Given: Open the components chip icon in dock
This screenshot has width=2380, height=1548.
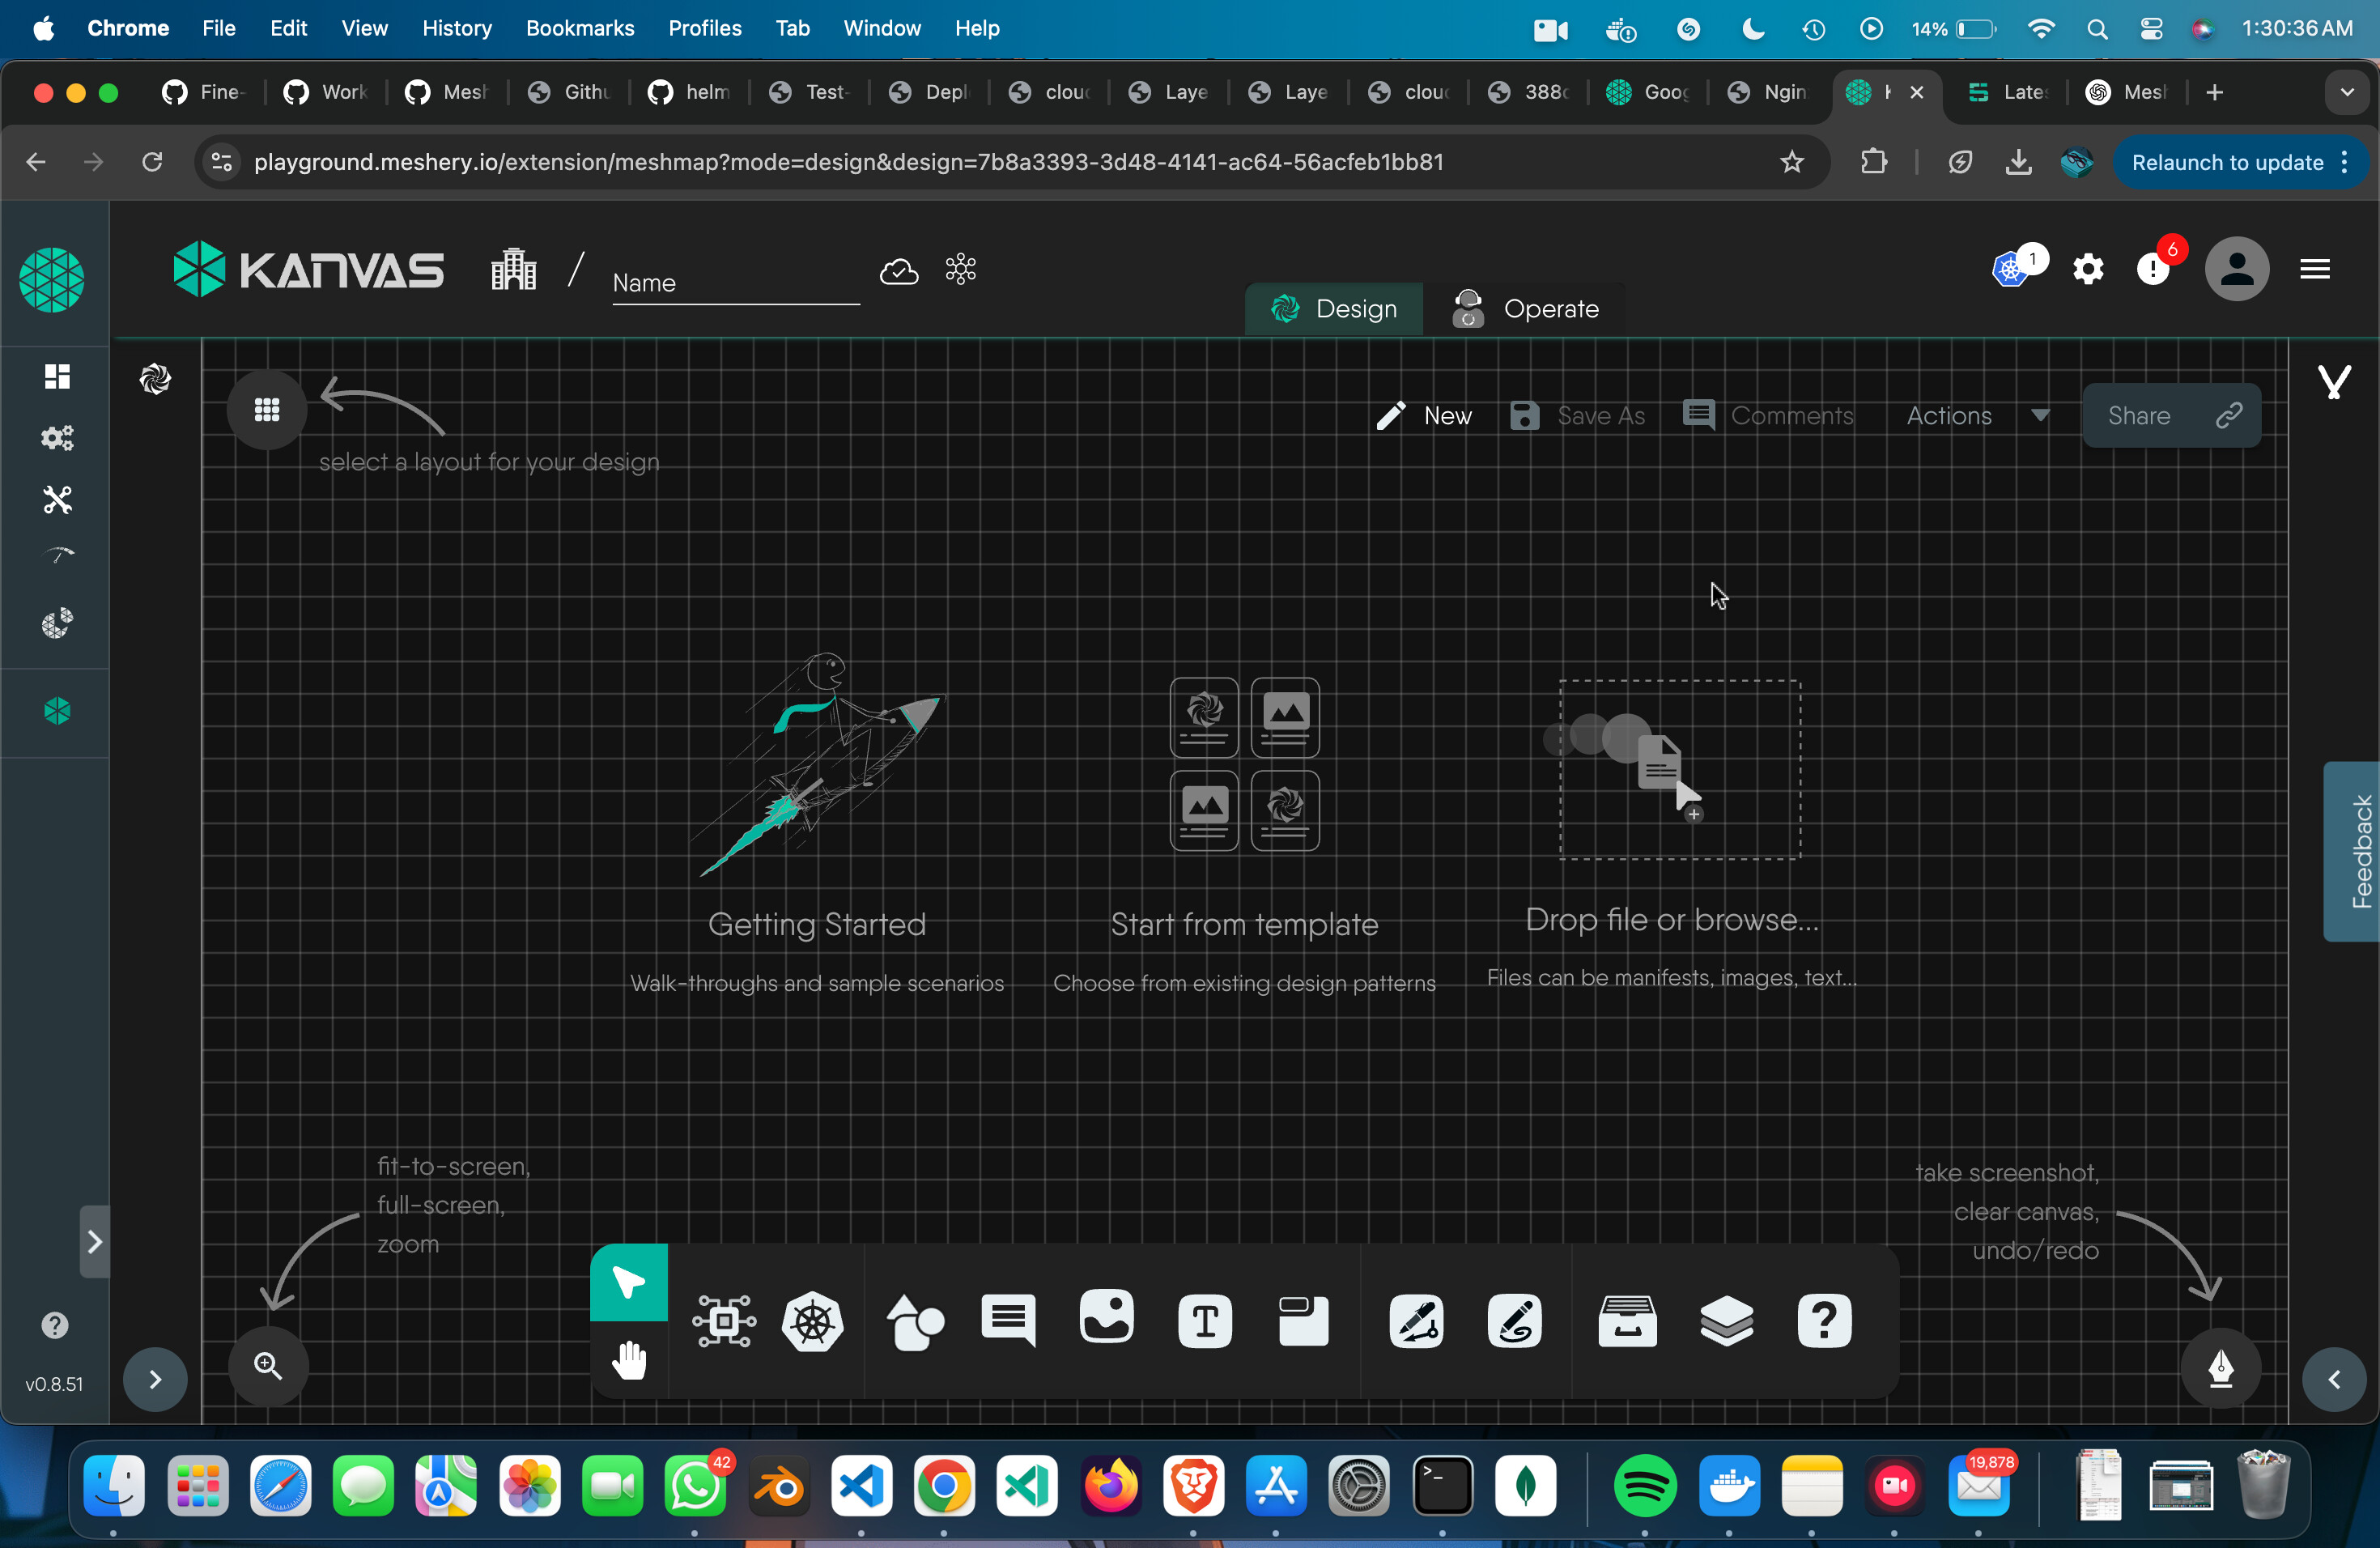Looking at the screenshot, I should point(724,1321).
